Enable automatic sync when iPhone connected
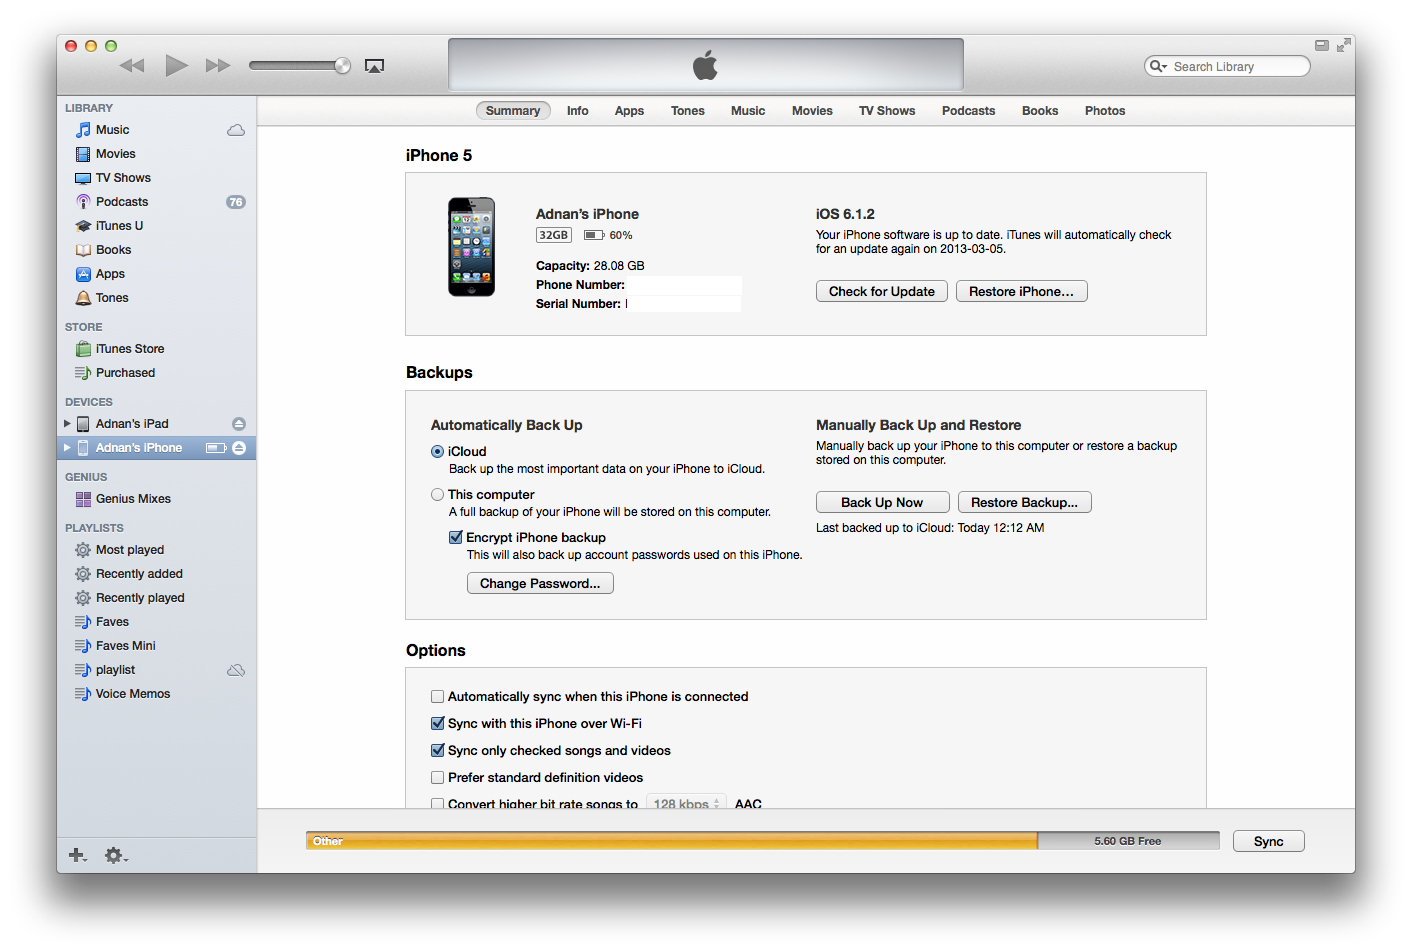Viewport: 1412px width, 952px height. tap(437, 697)
